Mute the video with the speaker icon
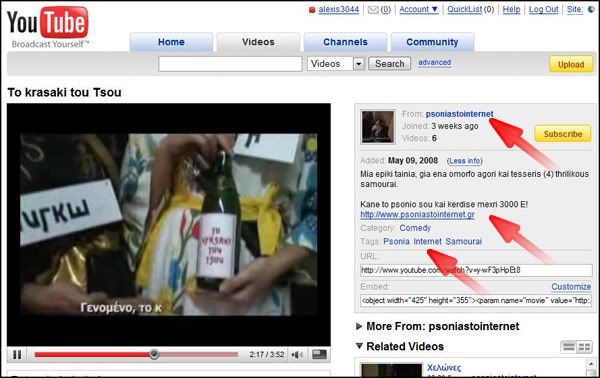This screenshot has height=378, width=600. pyautogui.click(x=297, y=355)
